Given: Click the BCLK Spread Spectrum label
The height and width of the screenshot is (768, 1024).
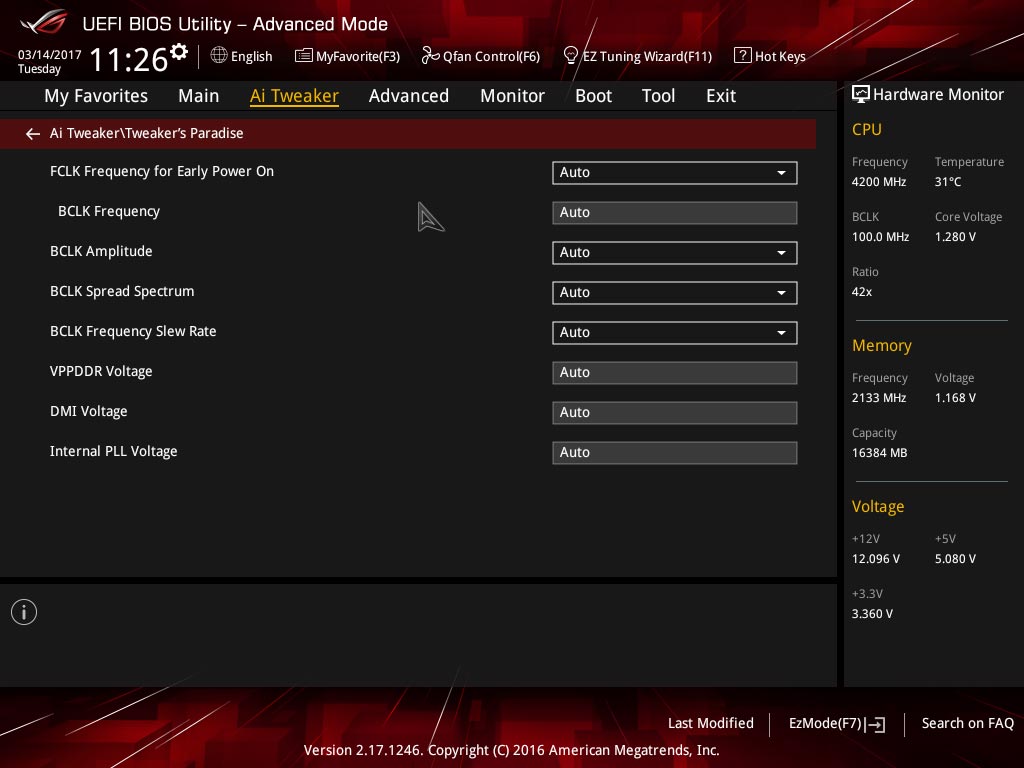Looking at the screenshot, I should [122, 291].
